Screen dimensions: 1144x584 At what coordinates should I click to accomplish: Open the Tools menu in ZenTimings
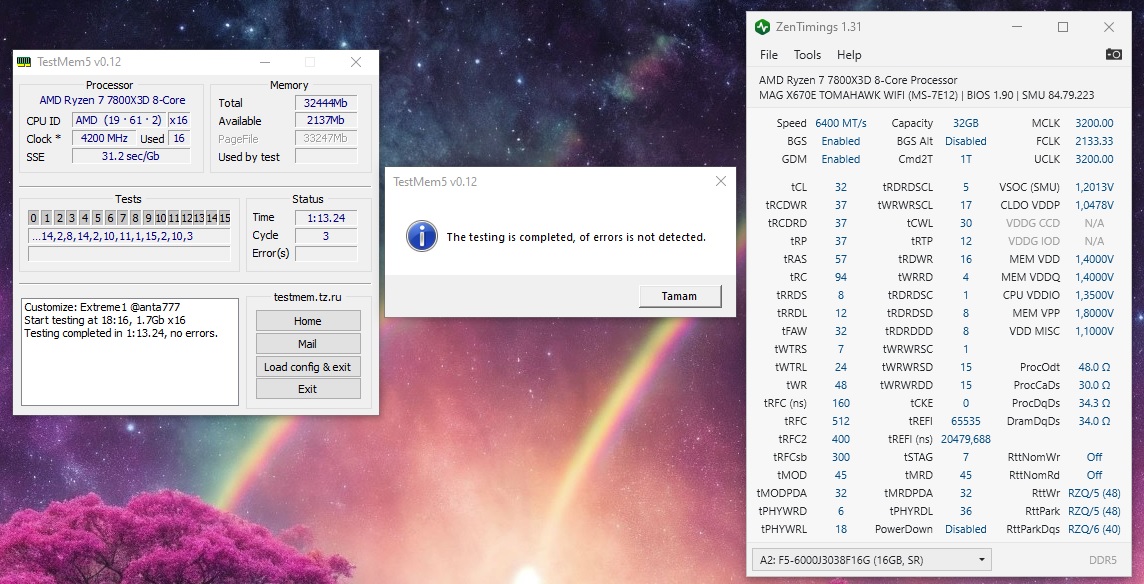(807, 55)
